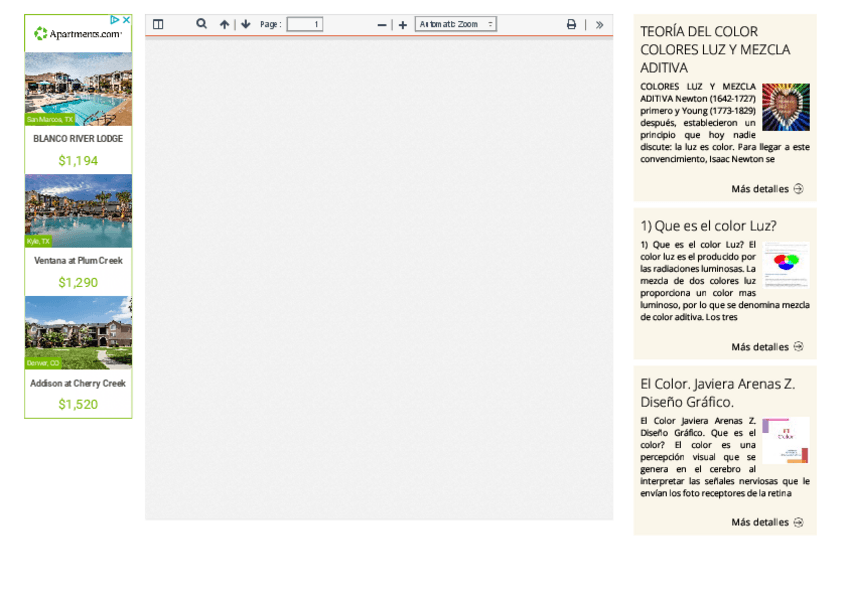Go to the previous page arrow

(x=224, y=24)
